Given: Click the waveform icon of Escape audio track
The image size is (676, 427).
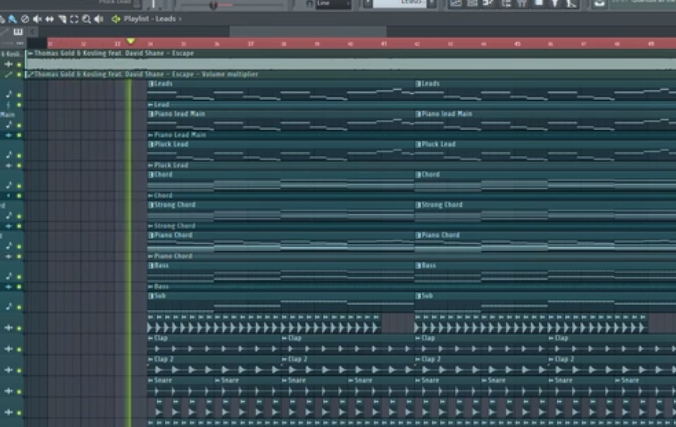Looking at the screenshot, I should coord(8,64).
